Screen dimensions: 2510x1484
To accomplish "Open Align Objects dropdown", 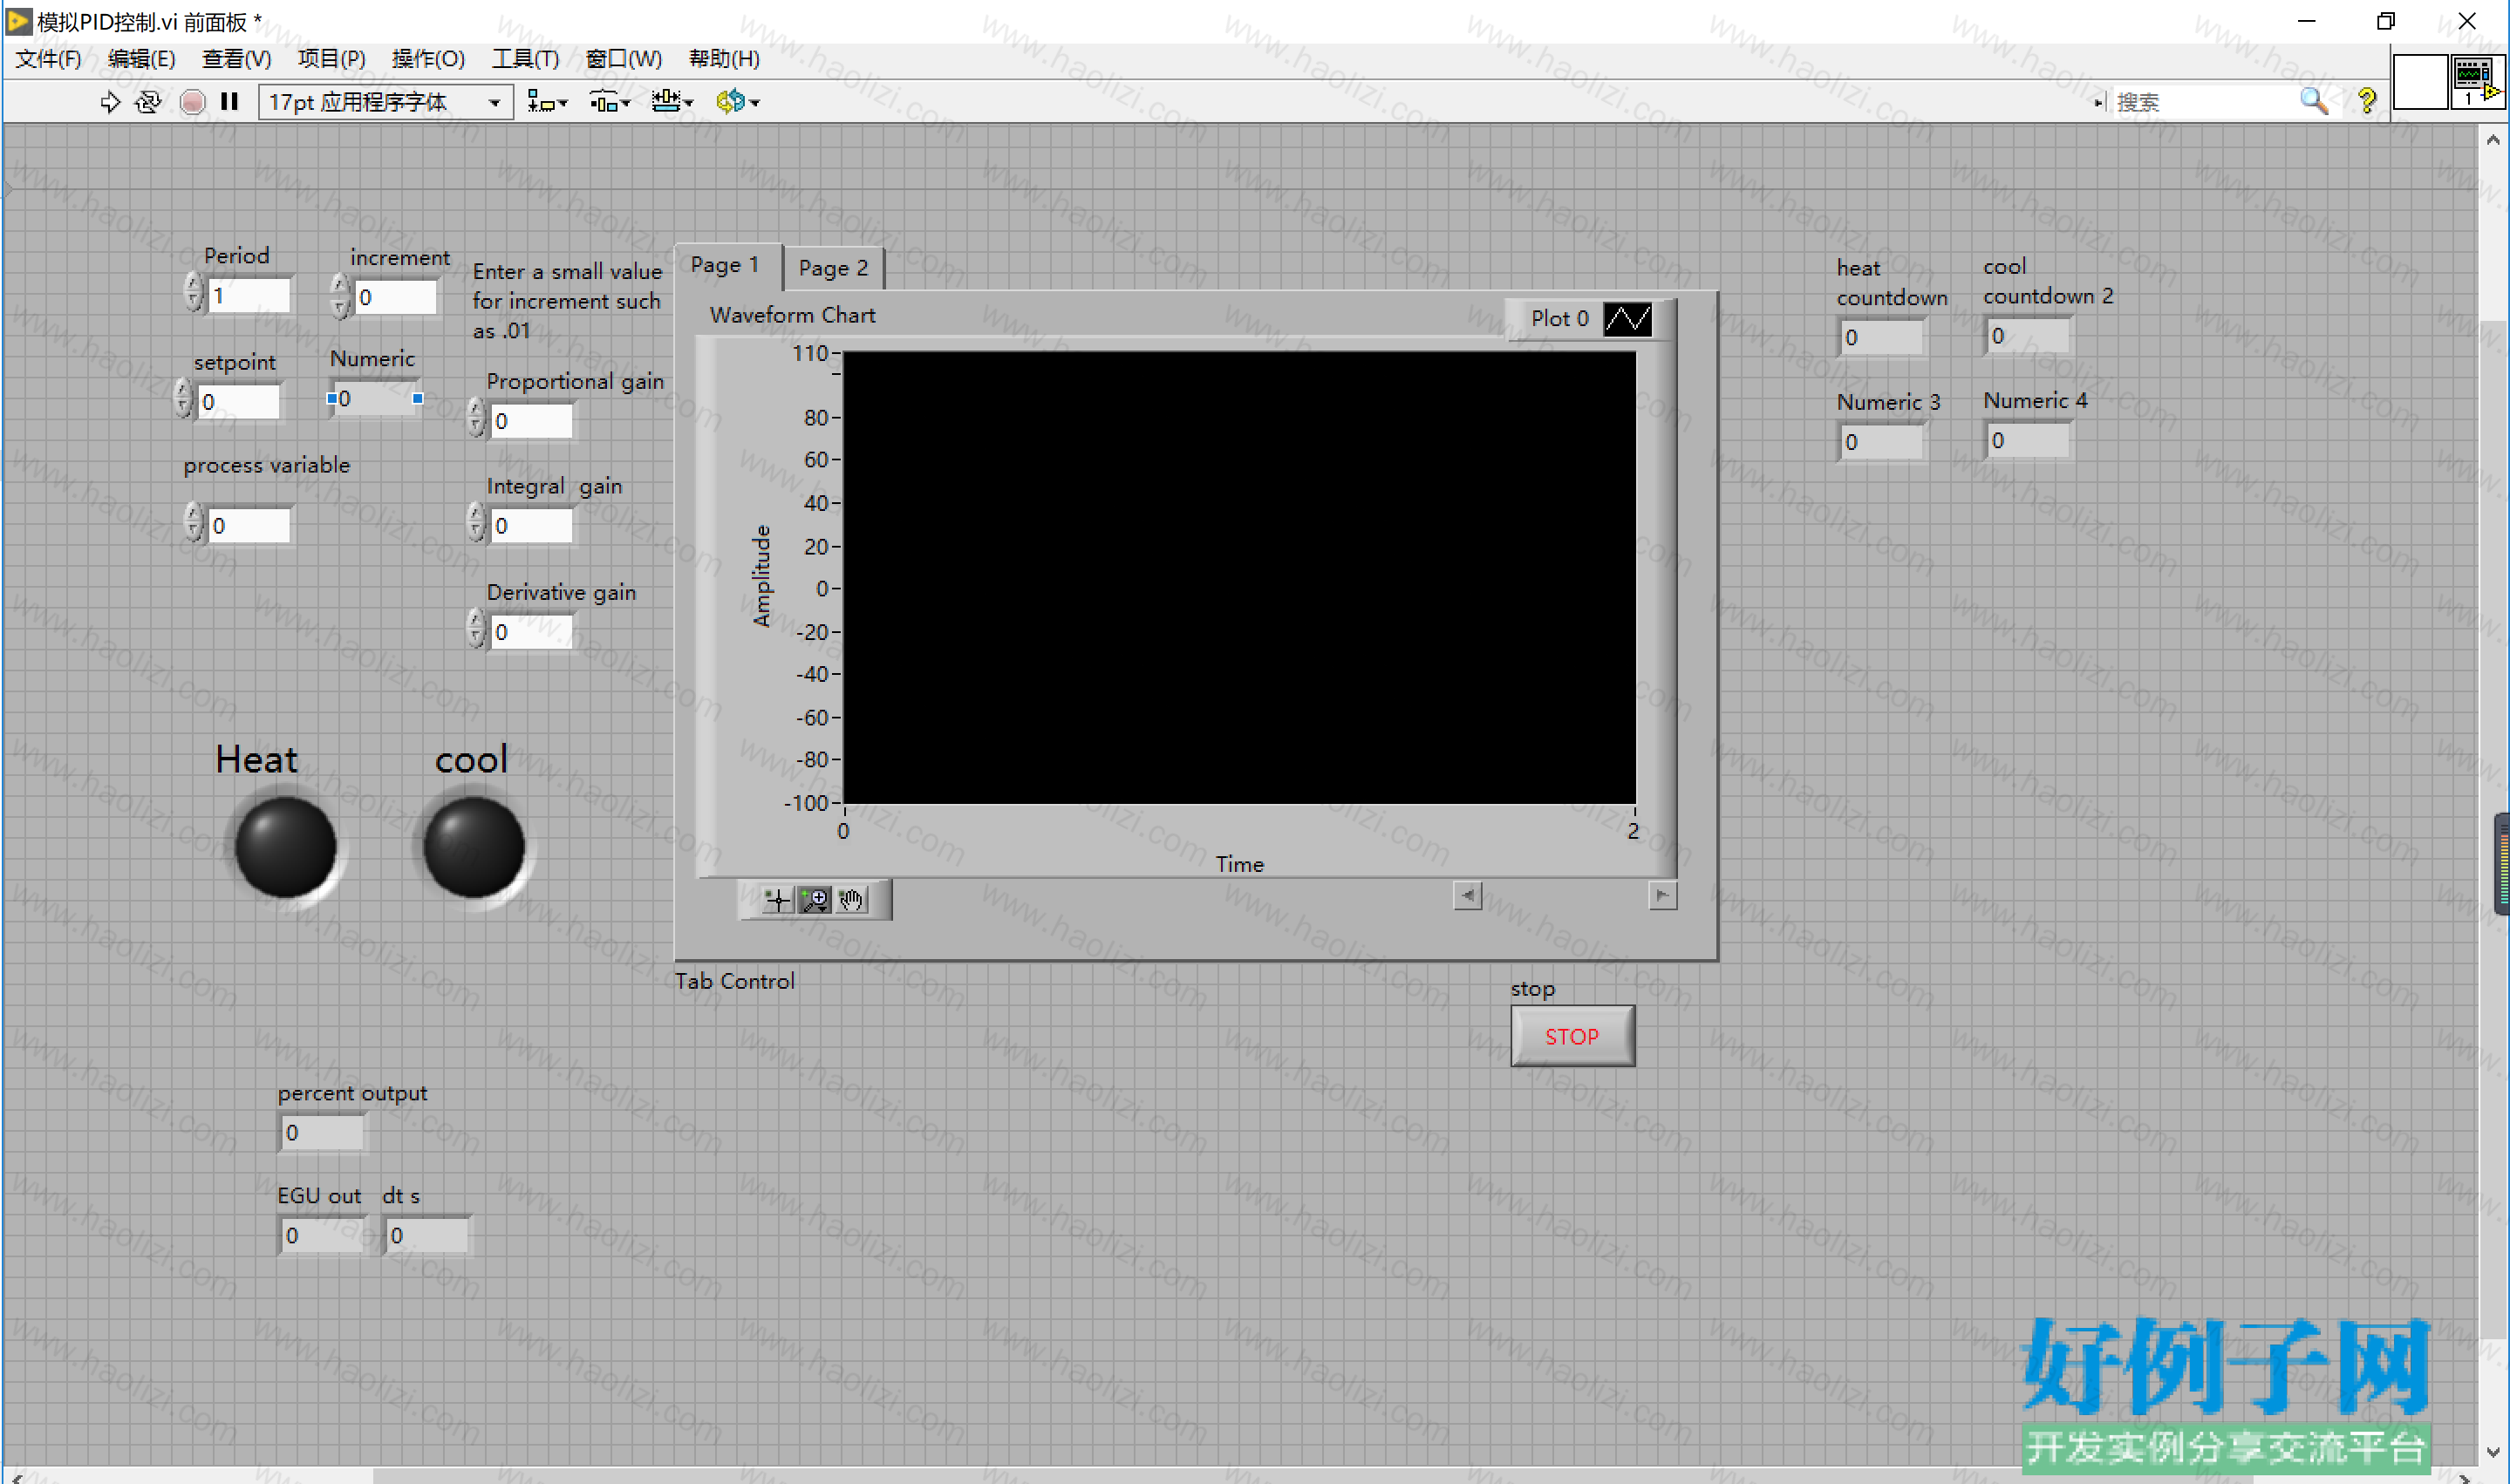I will point(547,102).
